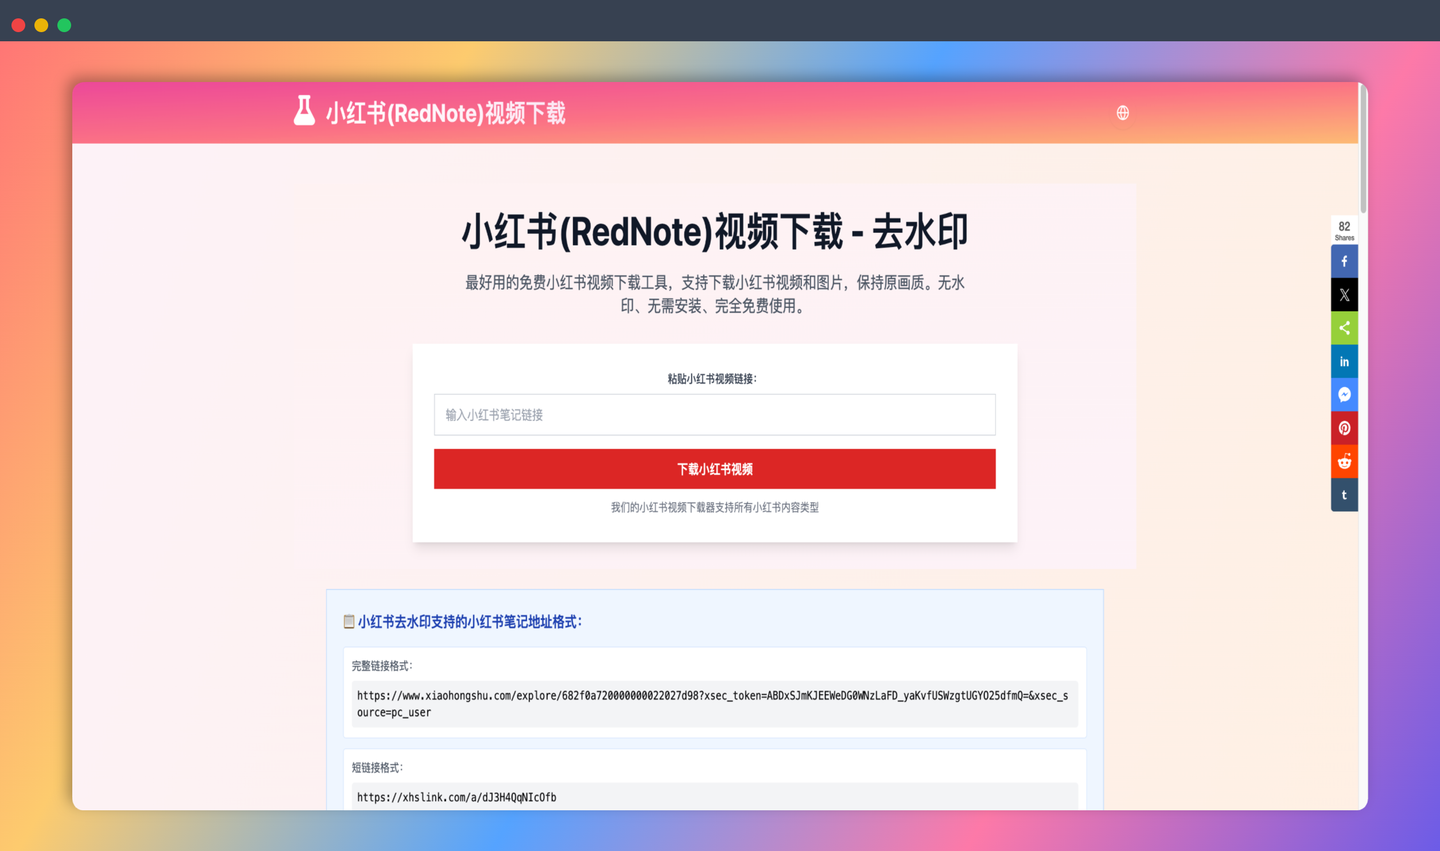Image resolution: width=1440 pixels, height=851 pixels.
Task: Share the page on Facebook
Action: tap(1344, 261)
